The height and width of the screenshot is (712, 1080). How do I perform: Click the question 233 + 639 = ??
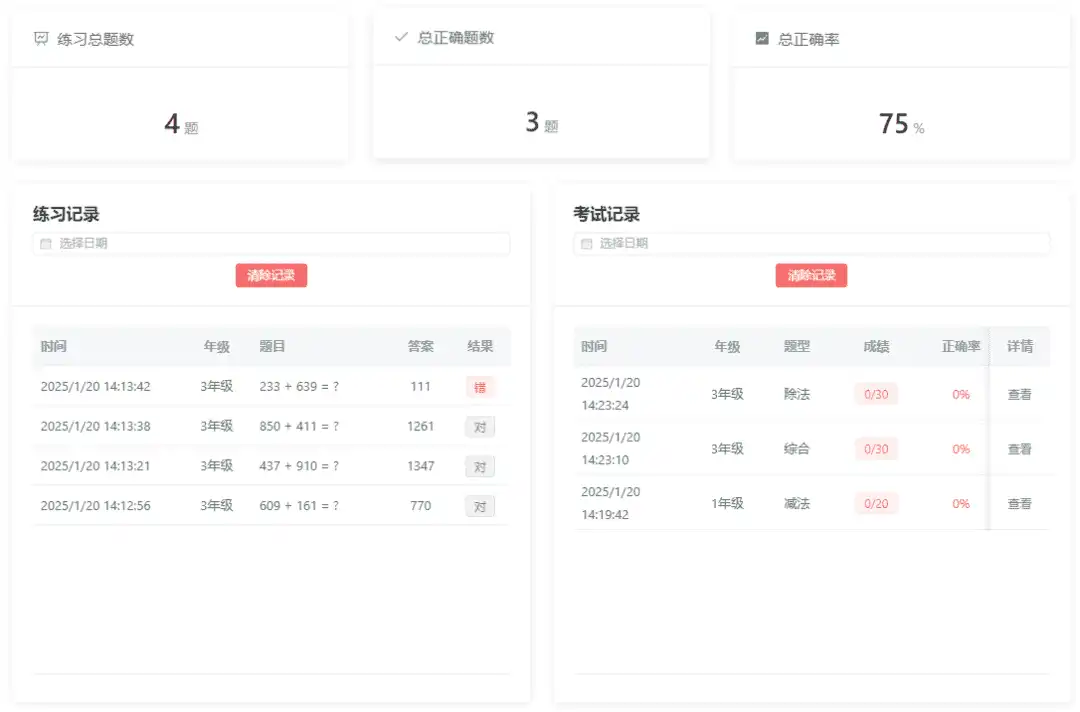coord(299,386)
